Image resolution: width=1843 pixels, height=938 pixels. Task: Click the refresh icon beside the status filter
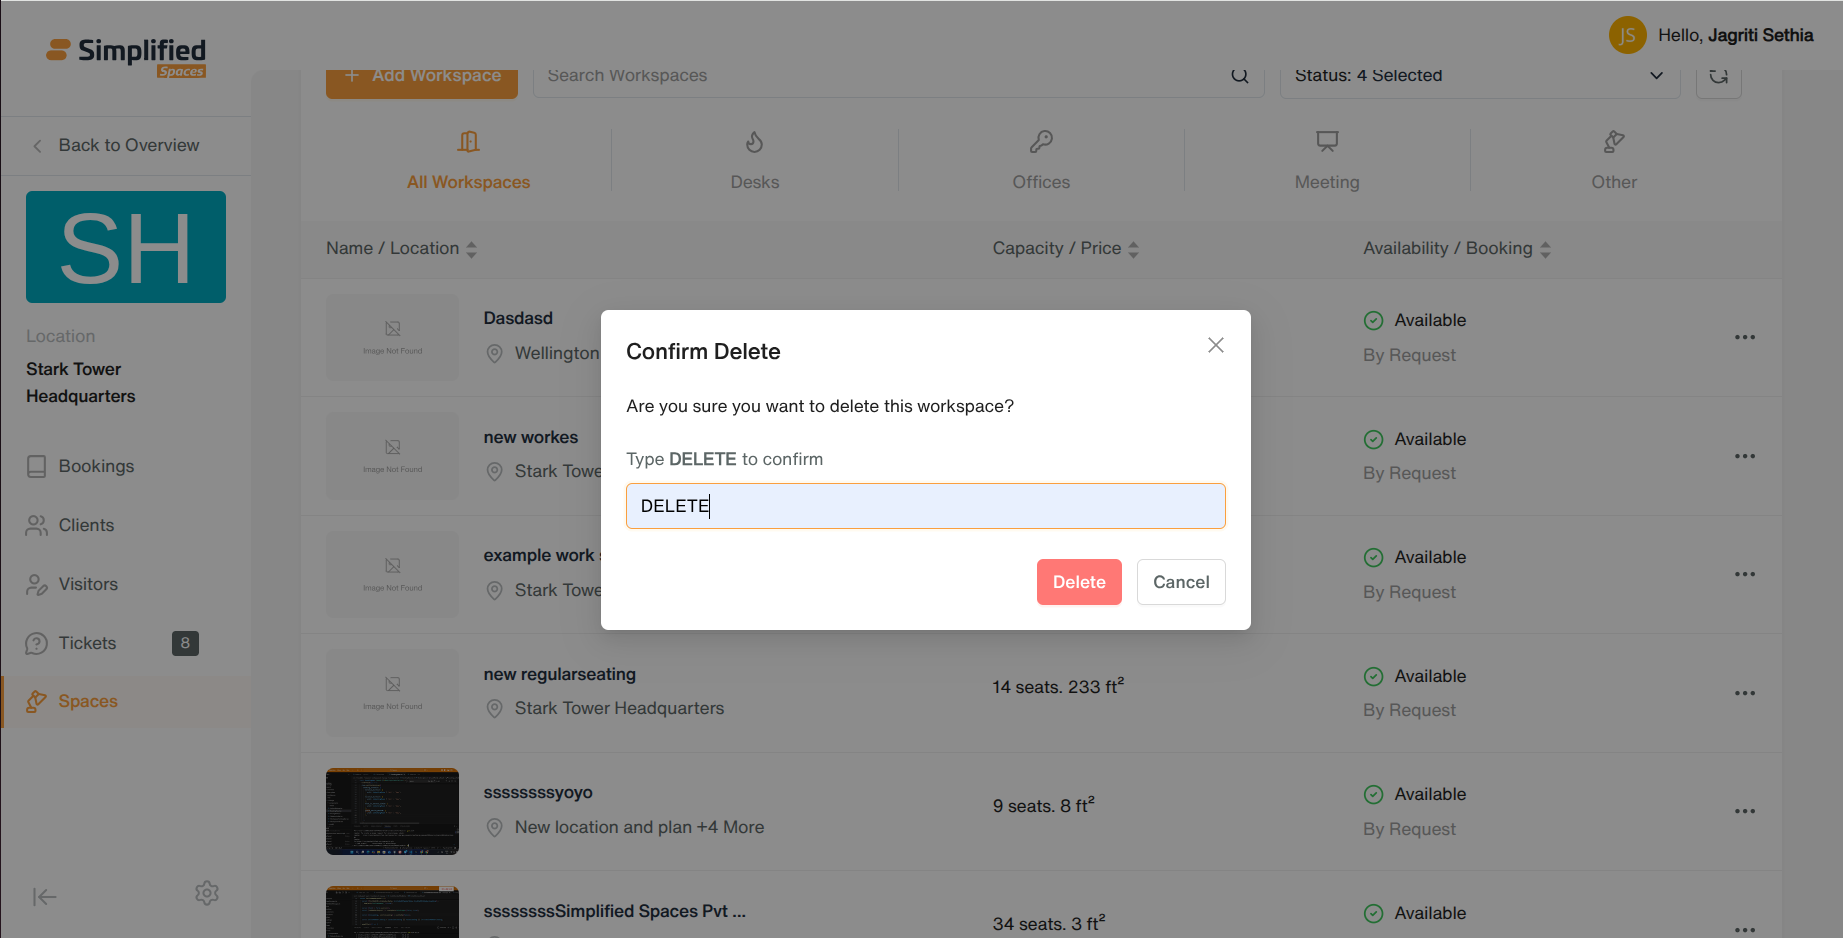point(1719,76)
